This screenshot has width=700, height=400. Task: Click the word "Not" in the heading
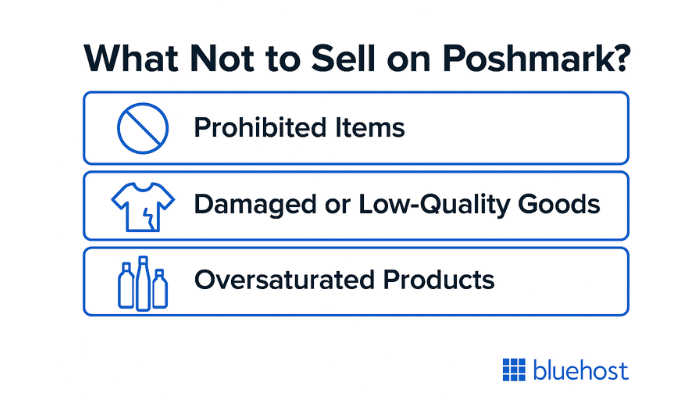point(222,58)
